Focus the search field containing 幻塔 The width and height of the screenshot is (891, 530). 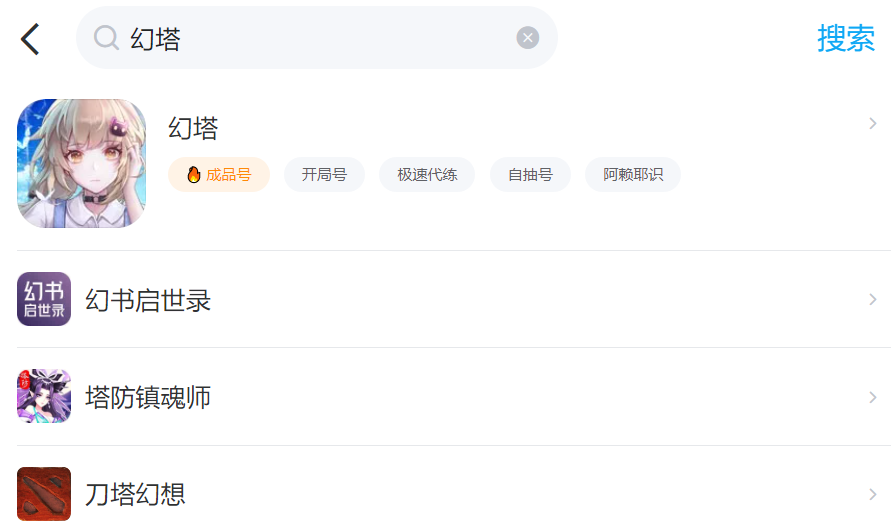click(x=320, y=38)
